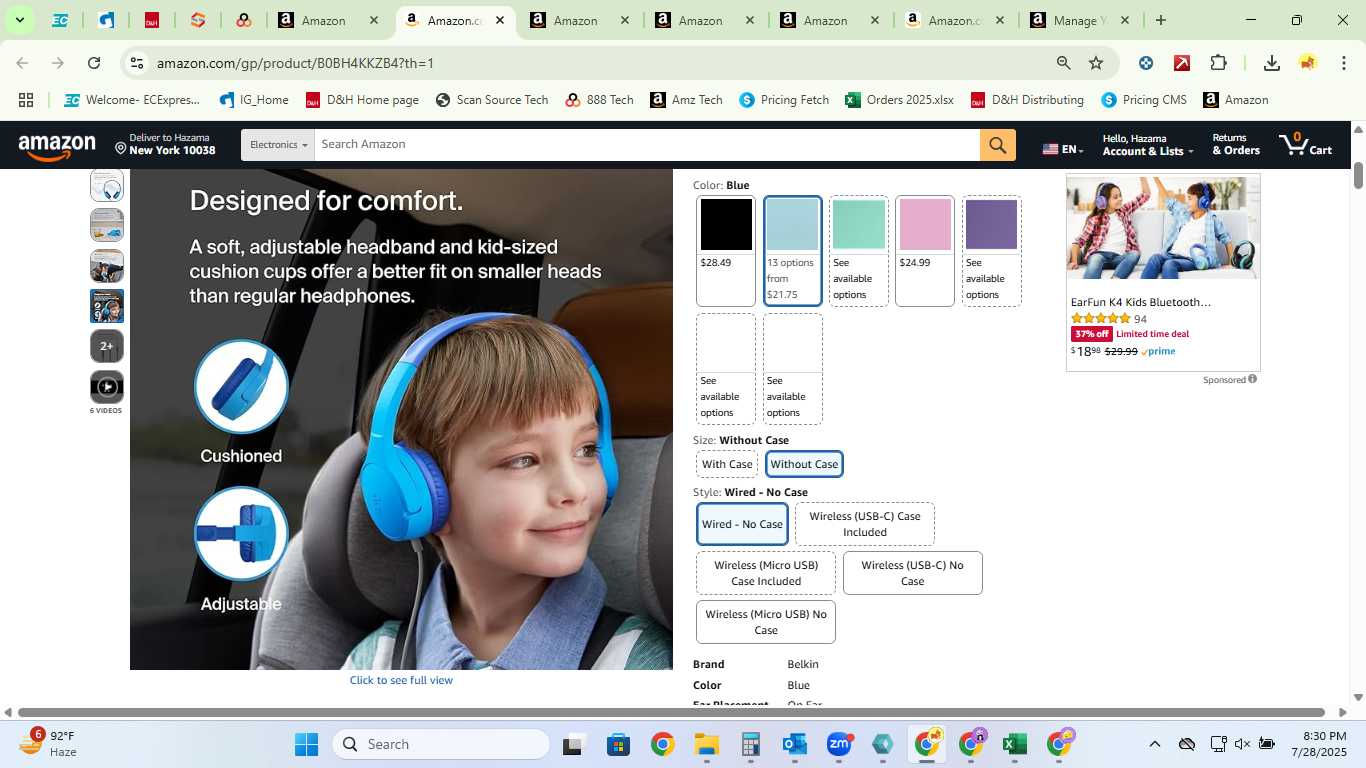The height and width of the screenshot is (768, 1366).
Task: Choose Wireless (Micro USB) No Case style
Action: coord(766,622)
